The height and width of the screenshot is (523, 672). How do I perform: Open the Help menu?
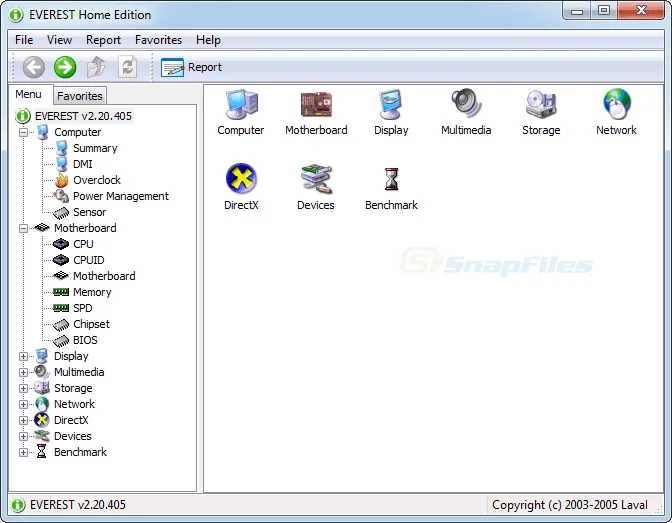point(208,40)
